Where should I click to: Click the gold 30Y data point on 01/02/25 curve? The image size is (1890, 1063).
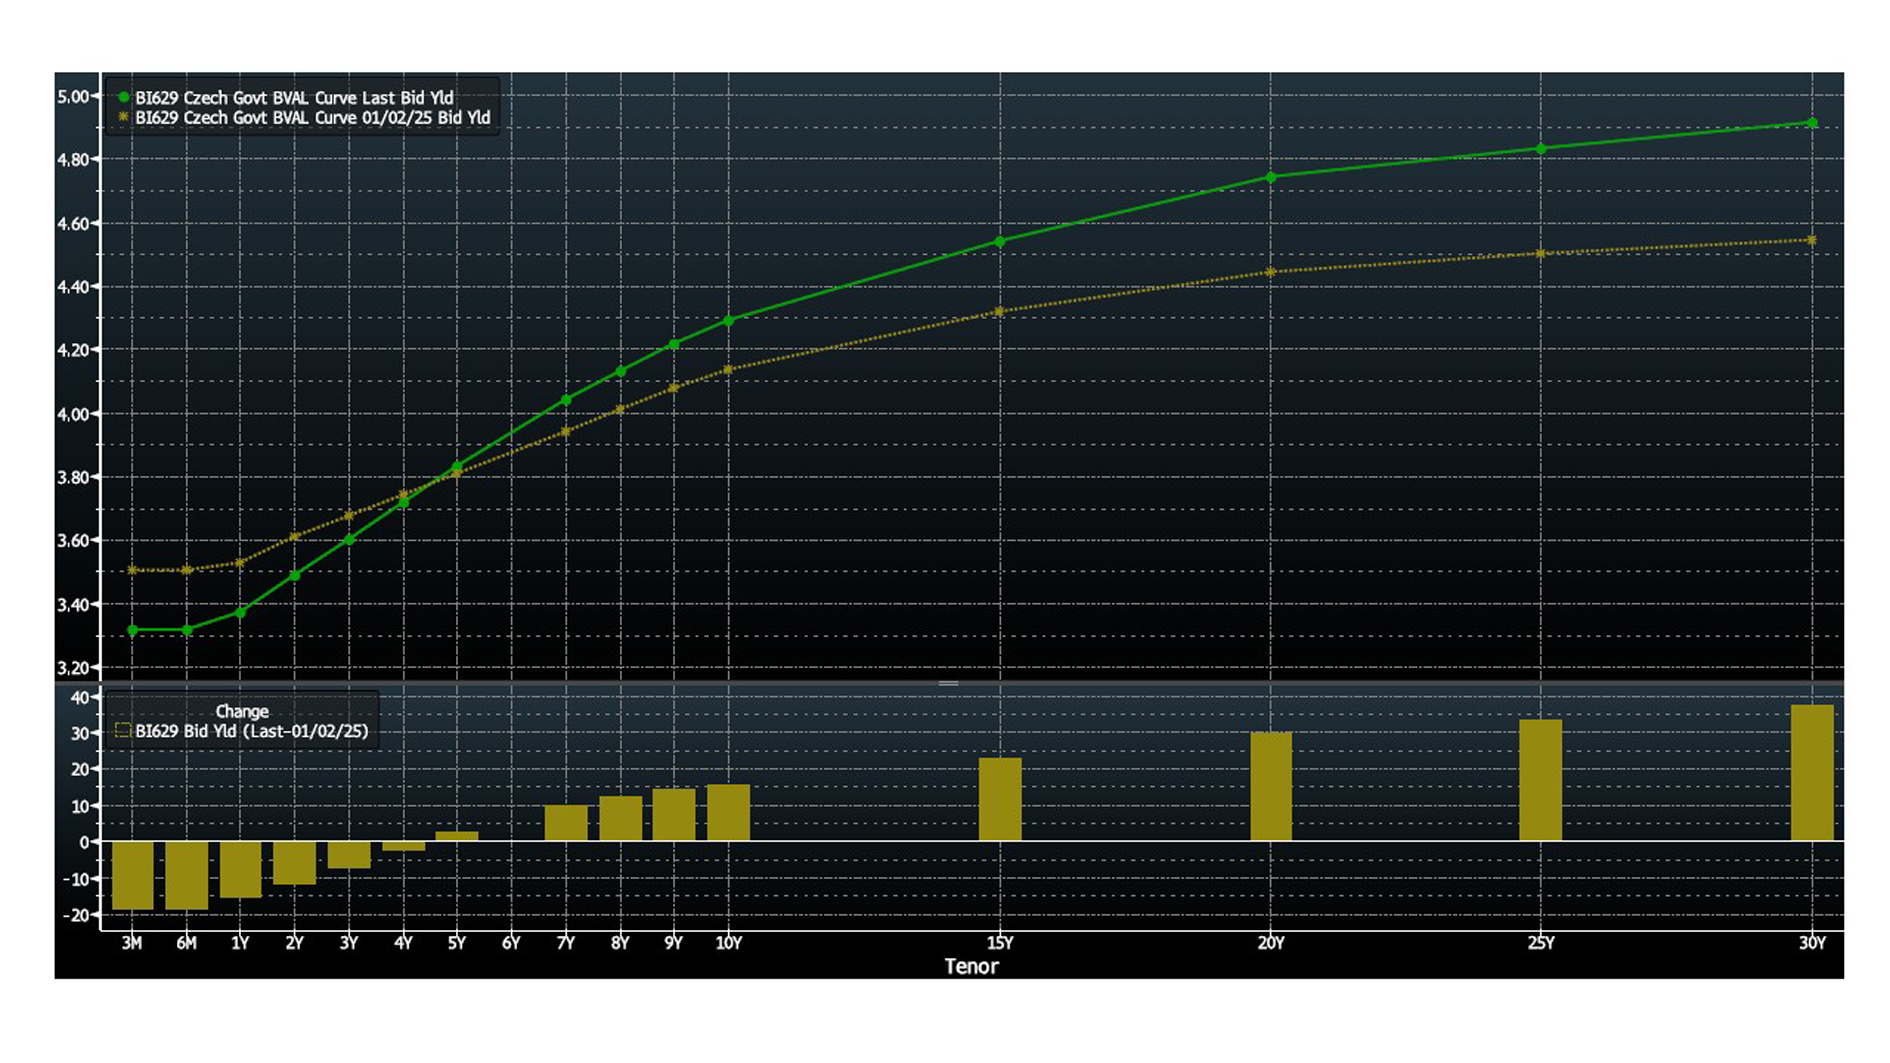(x=1812, y=240)
